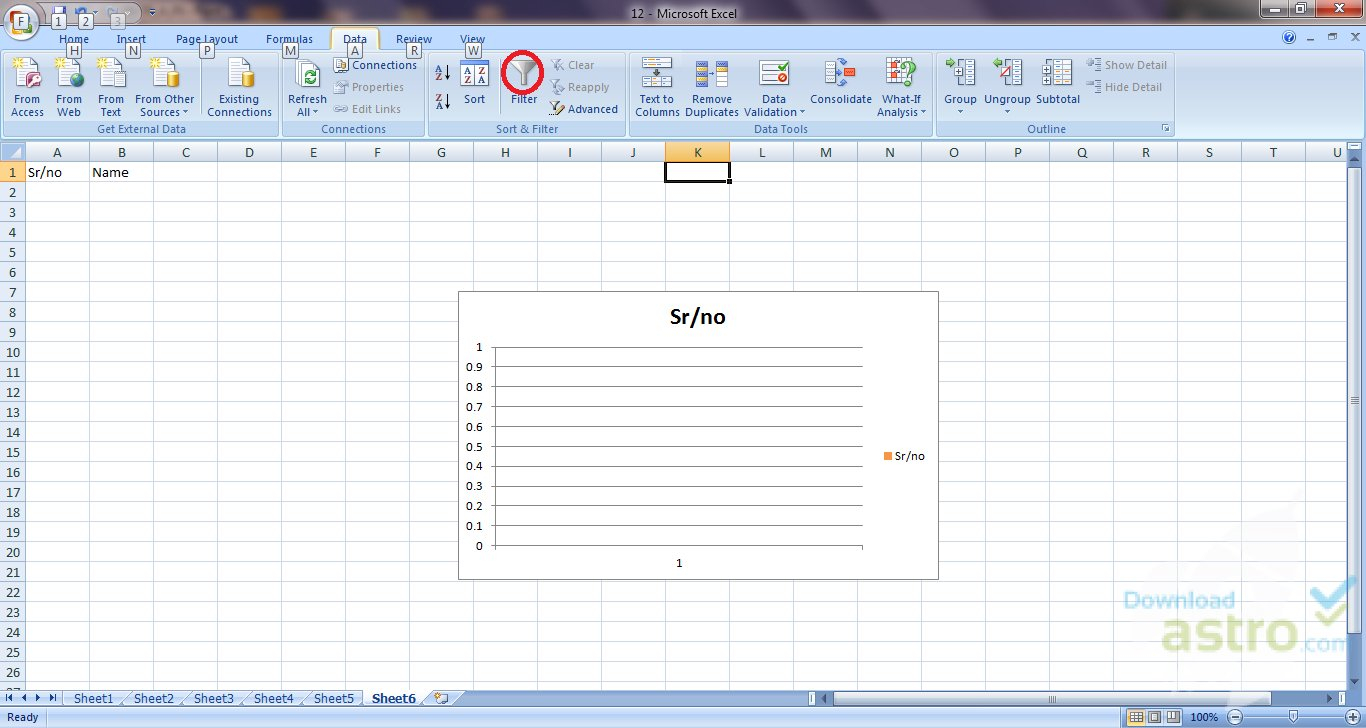Viewport: 1366px width, 728px height.
Task: Click the Remove Duplicates icon
Action: (712, 74)
